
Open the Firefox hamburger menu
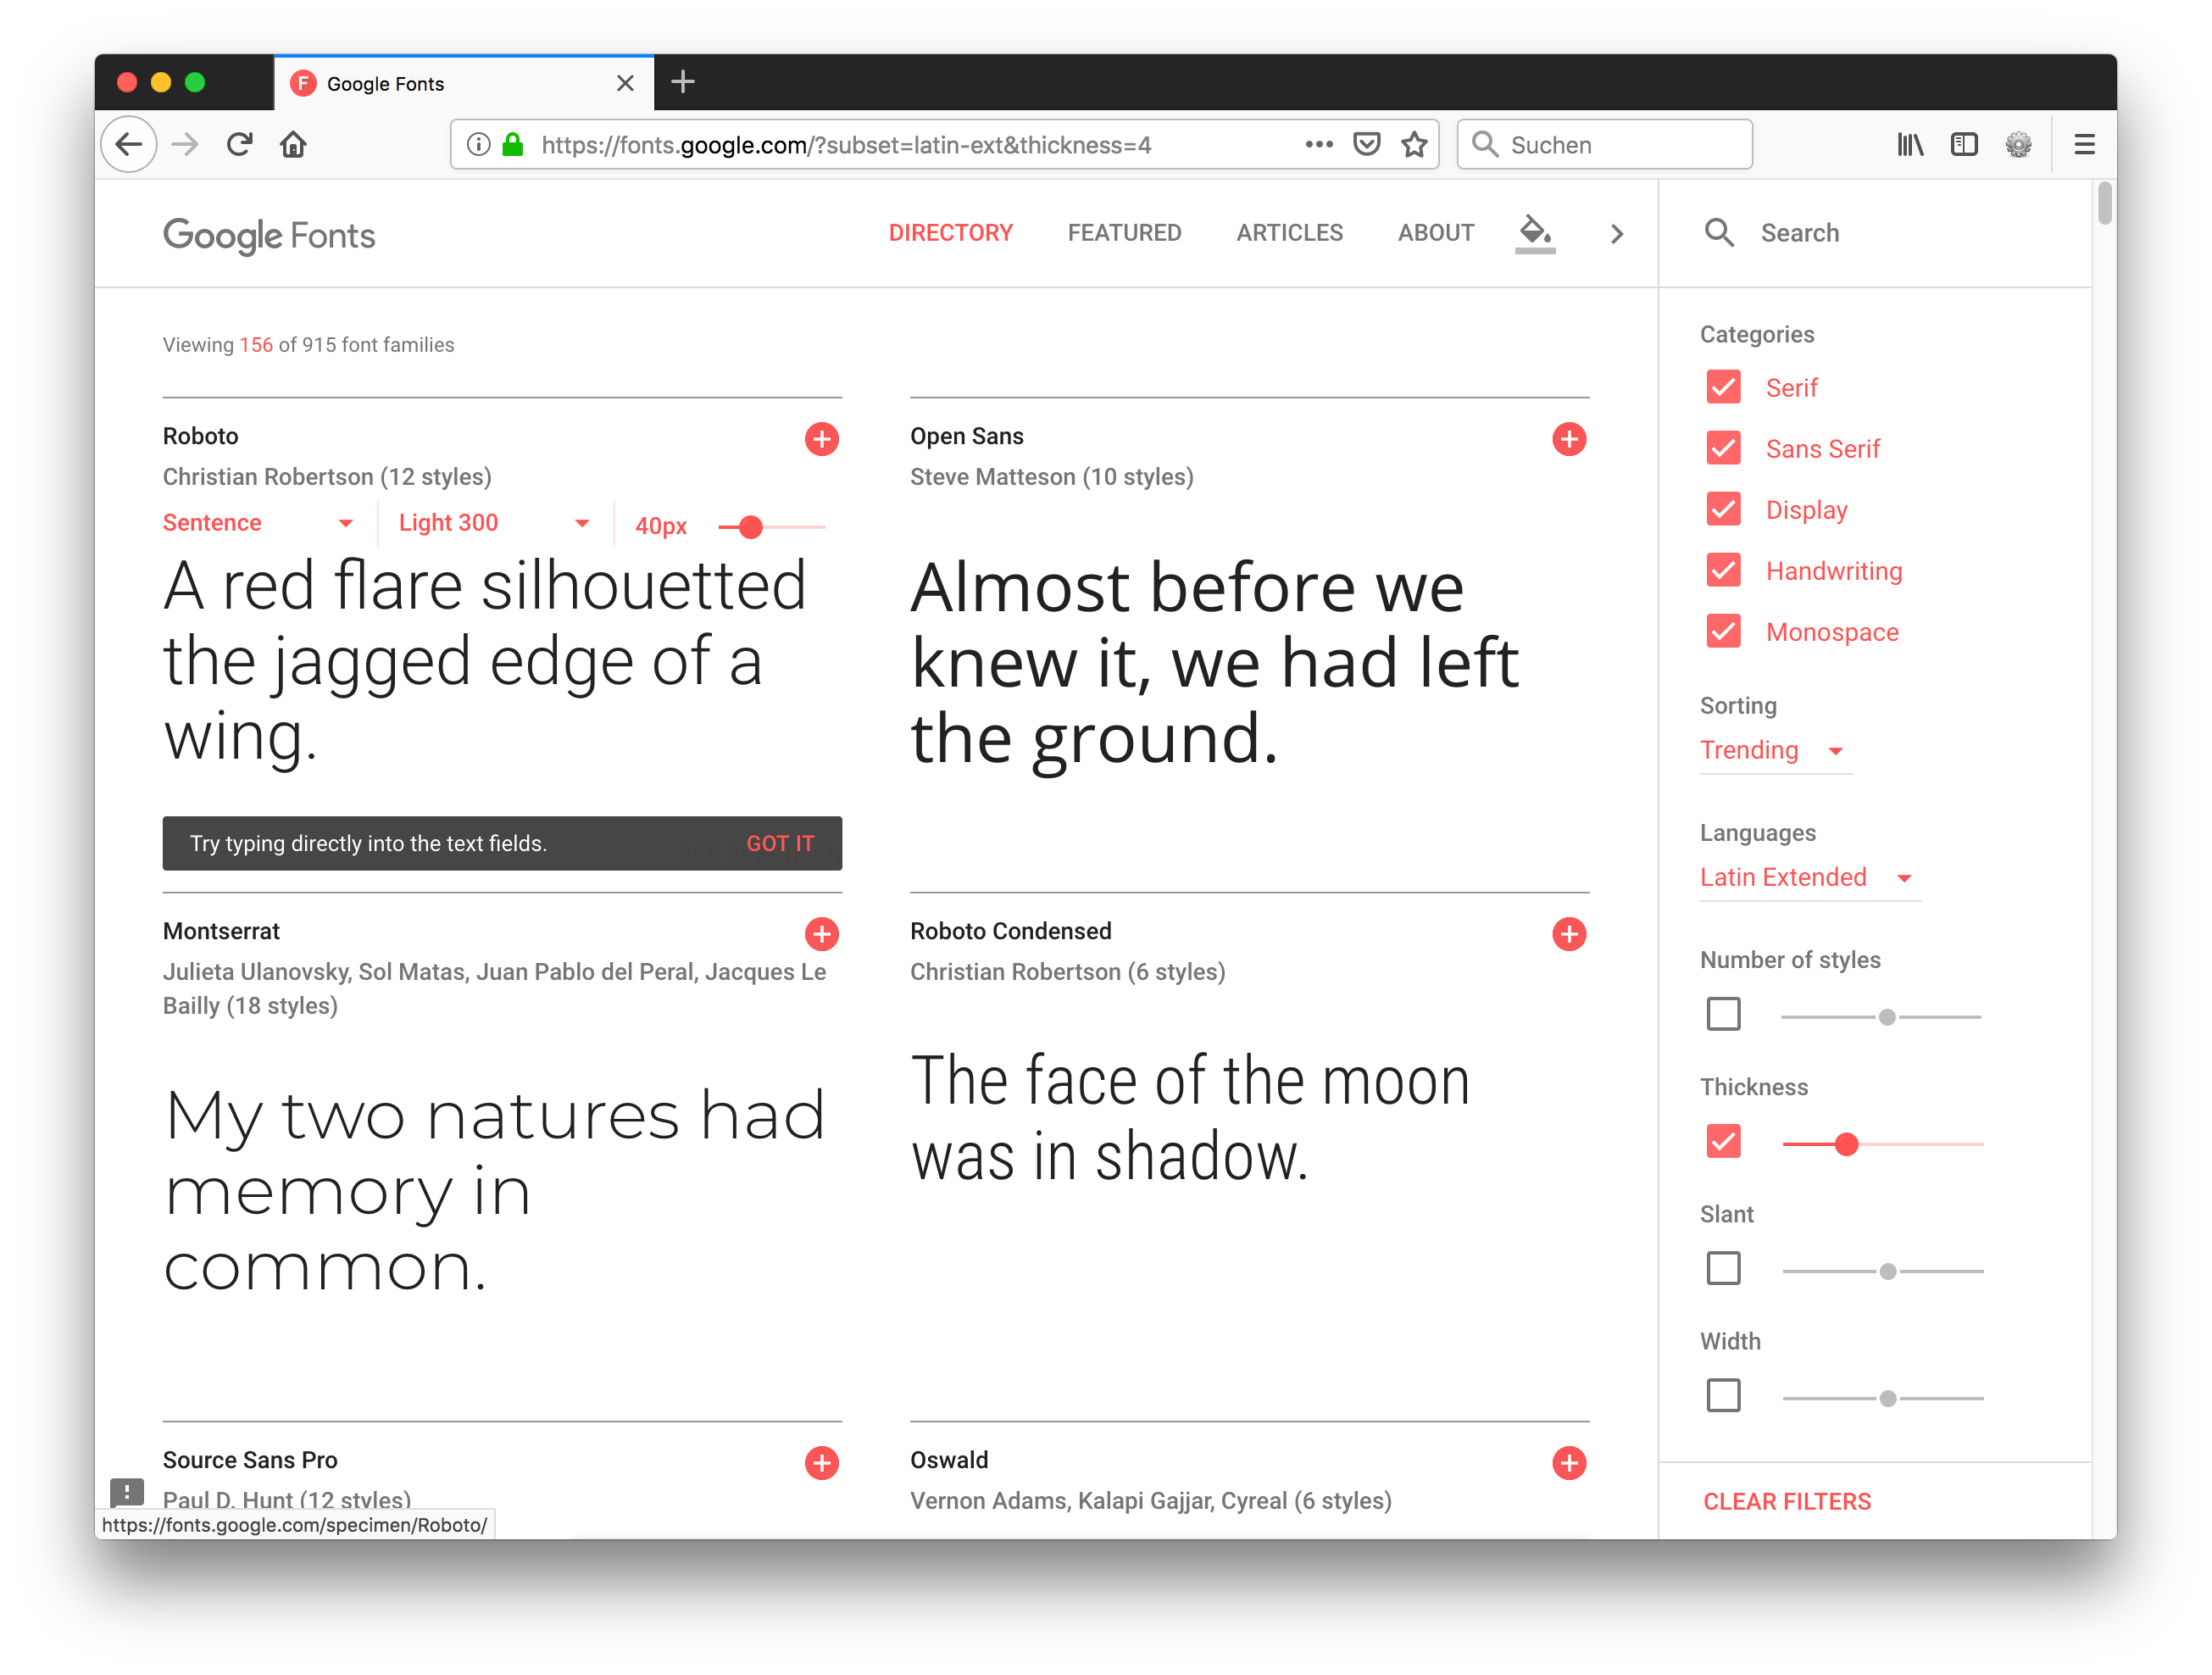point(2083,145)
